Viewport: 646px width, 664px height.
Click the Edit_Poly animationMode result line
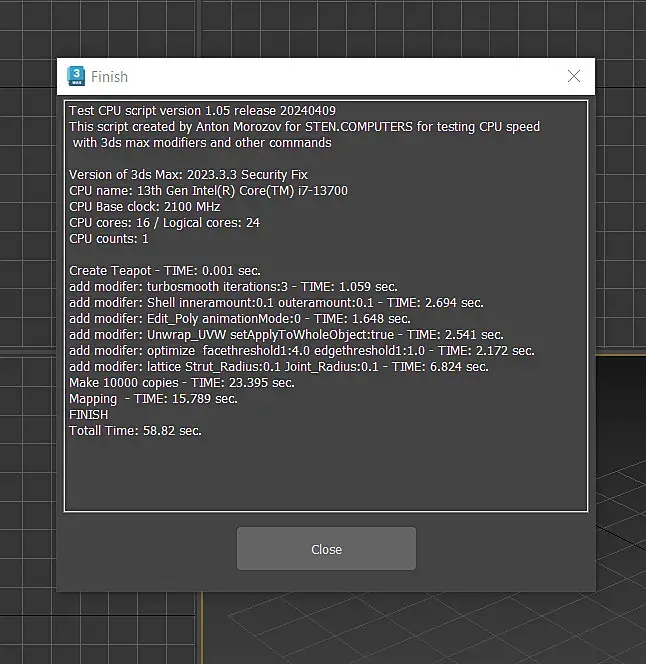[x=240, y=319]
